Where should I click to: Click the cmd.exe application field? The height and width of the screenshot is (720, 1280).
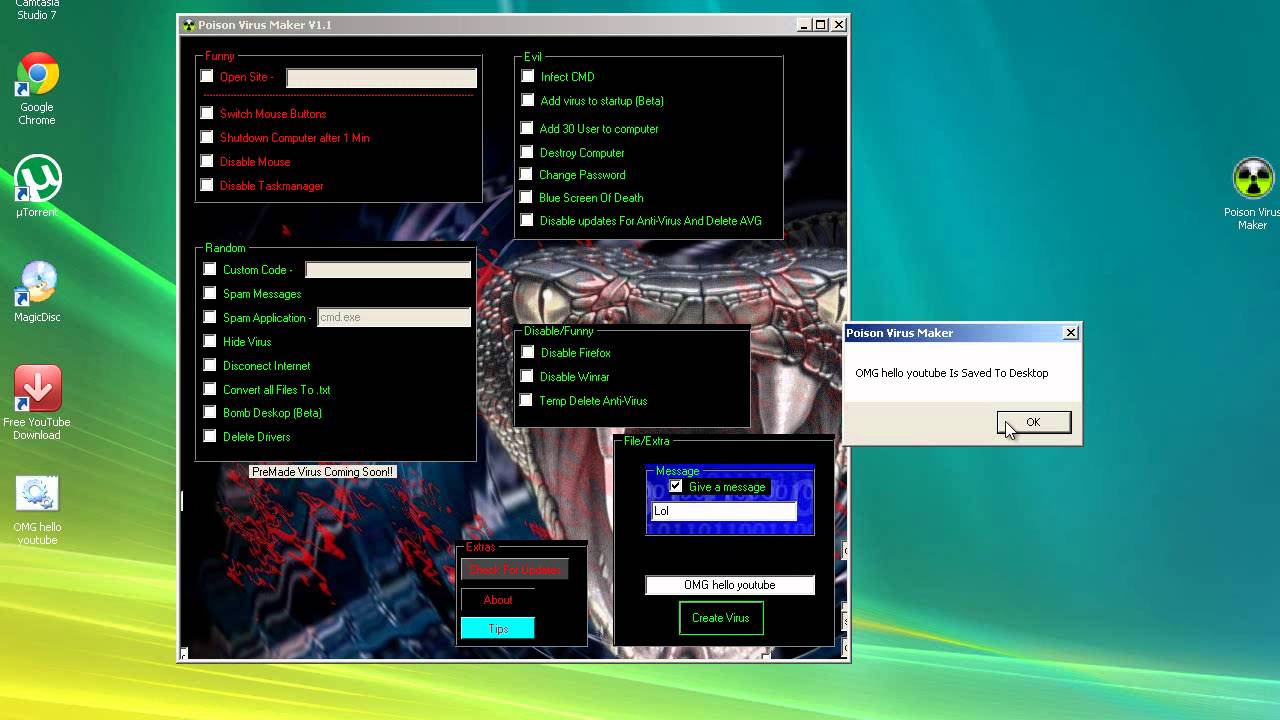point(394,317)
